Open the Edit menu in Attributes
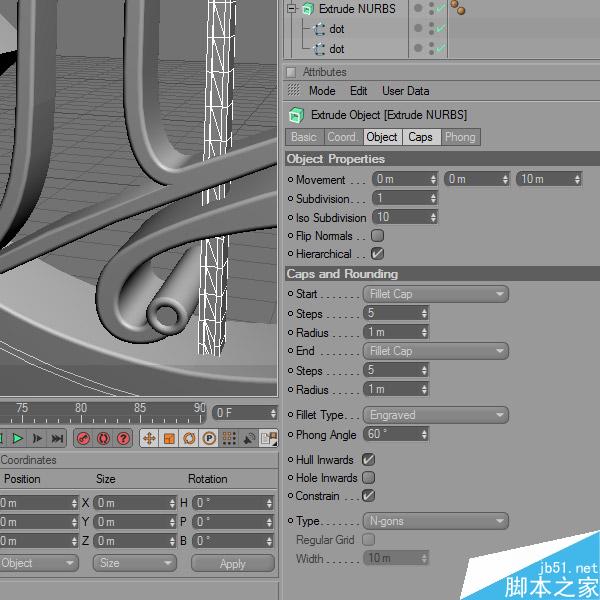 click(358, 91)
